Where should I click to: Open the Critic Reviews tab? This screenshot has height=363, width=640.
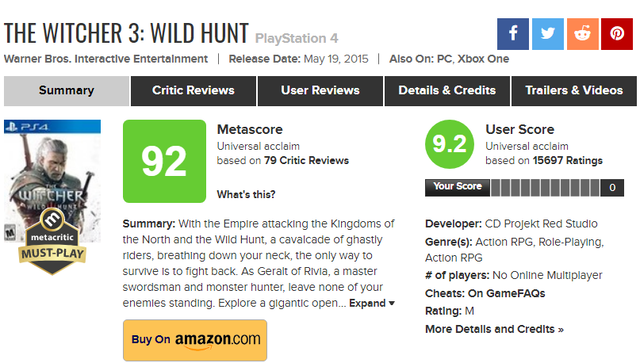point(193,91)
